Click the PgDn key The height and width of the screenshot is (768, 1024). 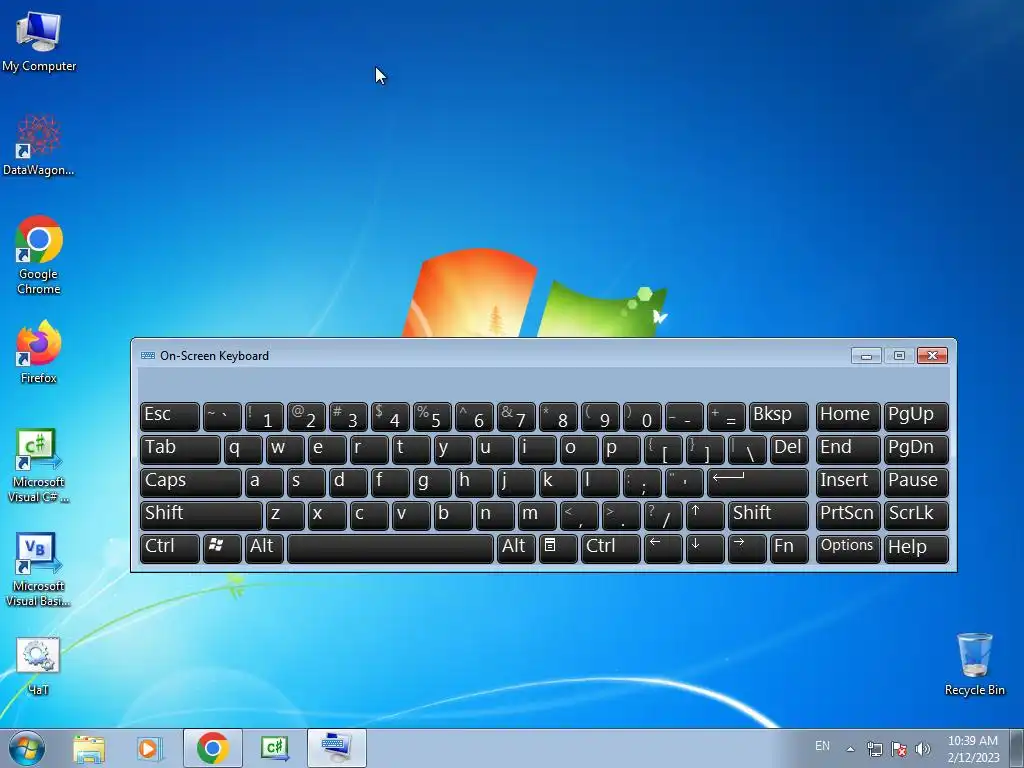916,449
